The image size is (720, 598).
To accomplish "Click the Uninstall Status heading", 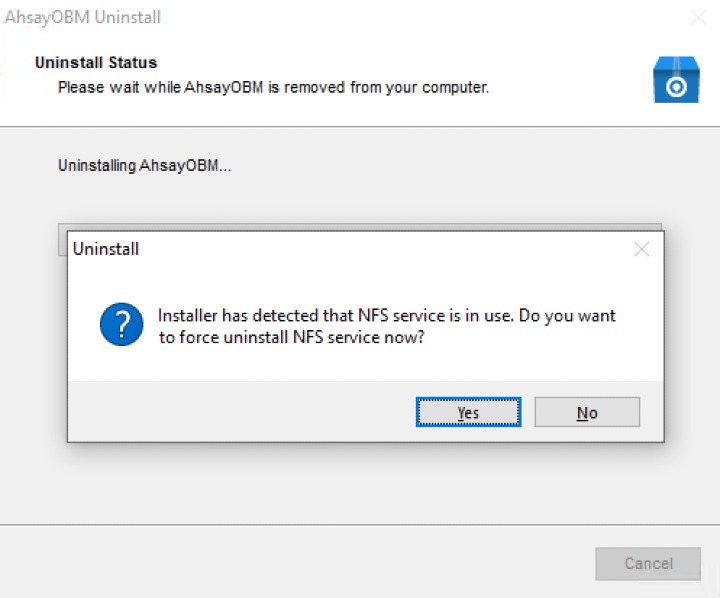I will pyautogui.click(x=96, y=63).
